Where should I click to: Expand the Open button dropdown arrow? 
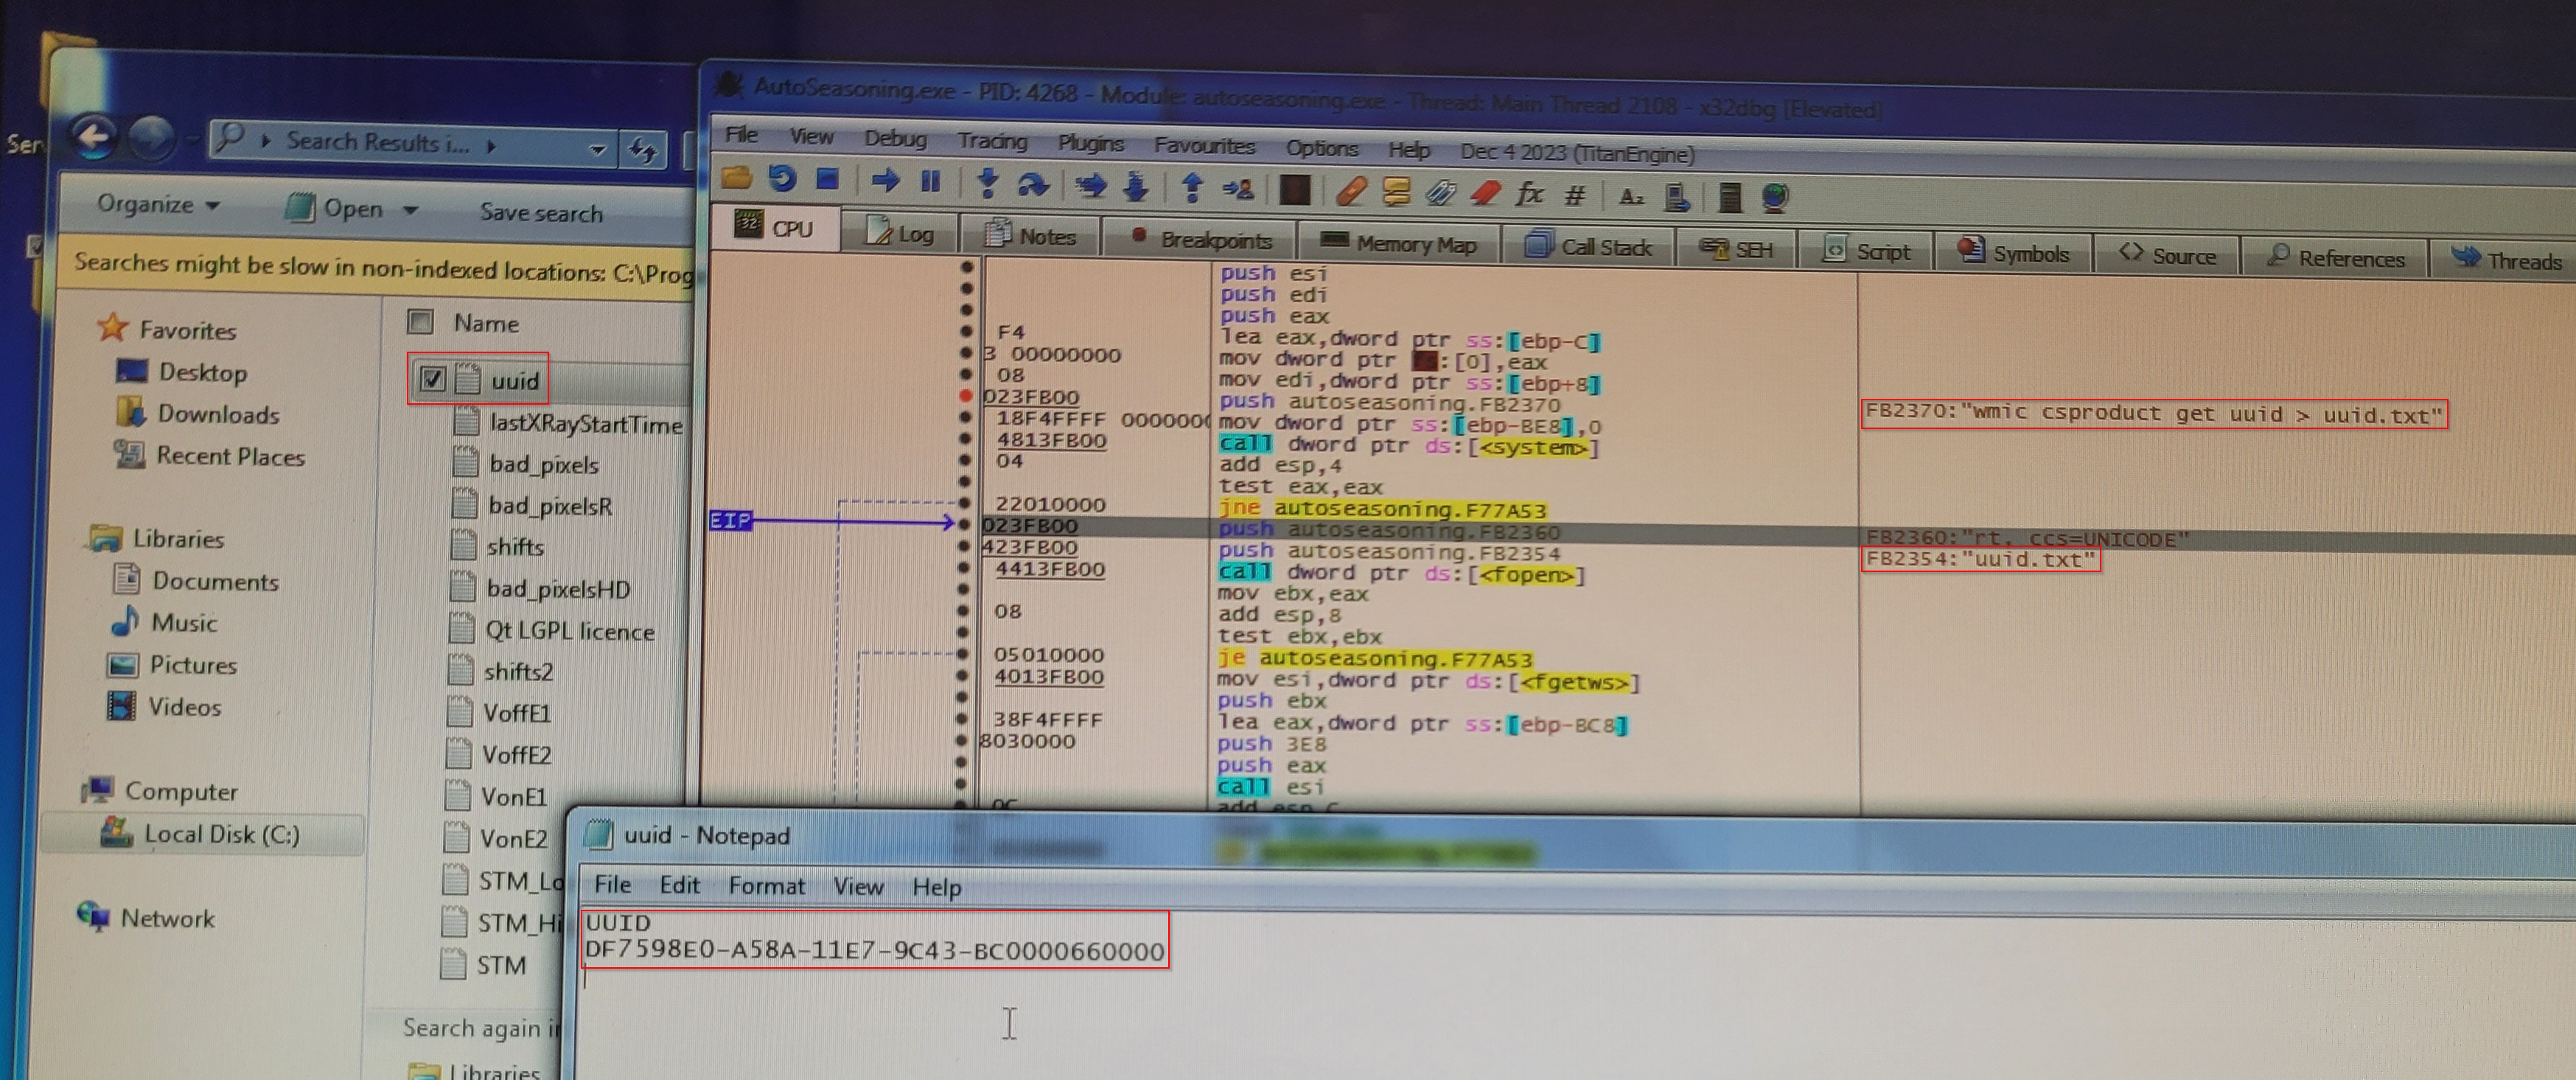click(x=411, y=210)
